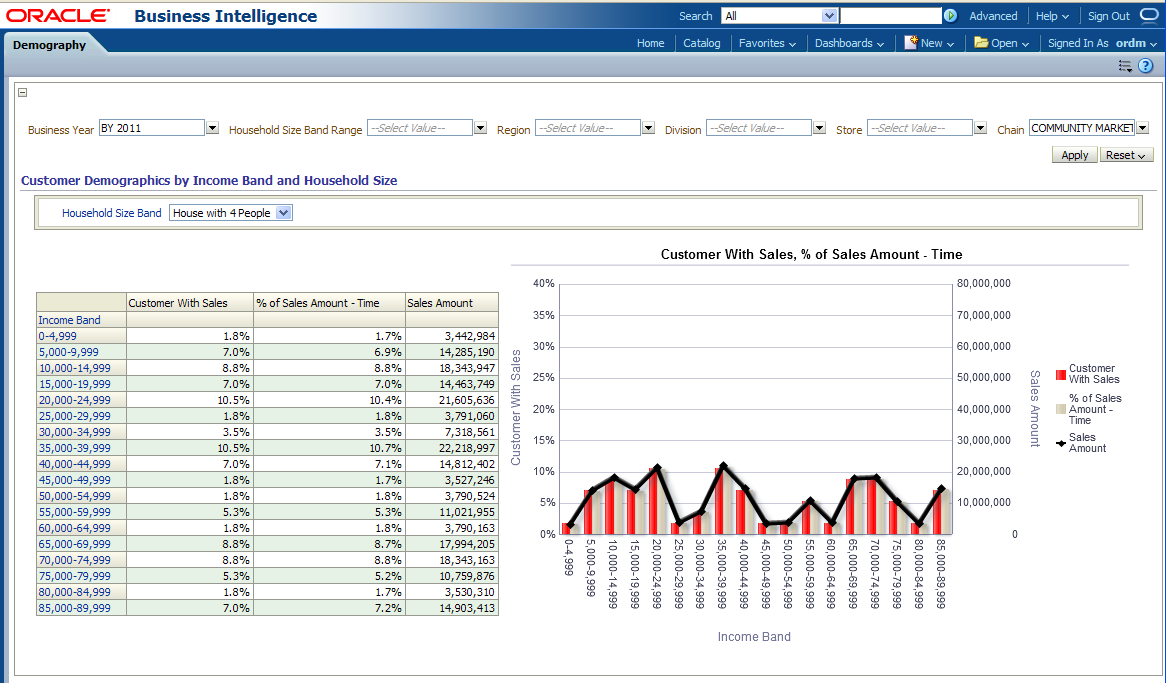Expand the Chain dropdown arrow
This screenshot has width=1166, height=683.
[x=1142, y=128]
